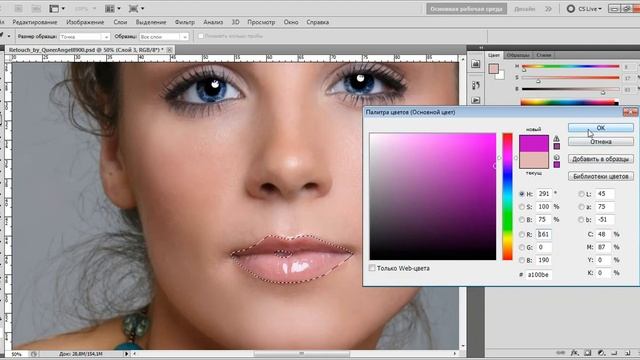Click OK in the color picker dialog
The height and width of the screenshot is (360, 640).
click(600, 128)
